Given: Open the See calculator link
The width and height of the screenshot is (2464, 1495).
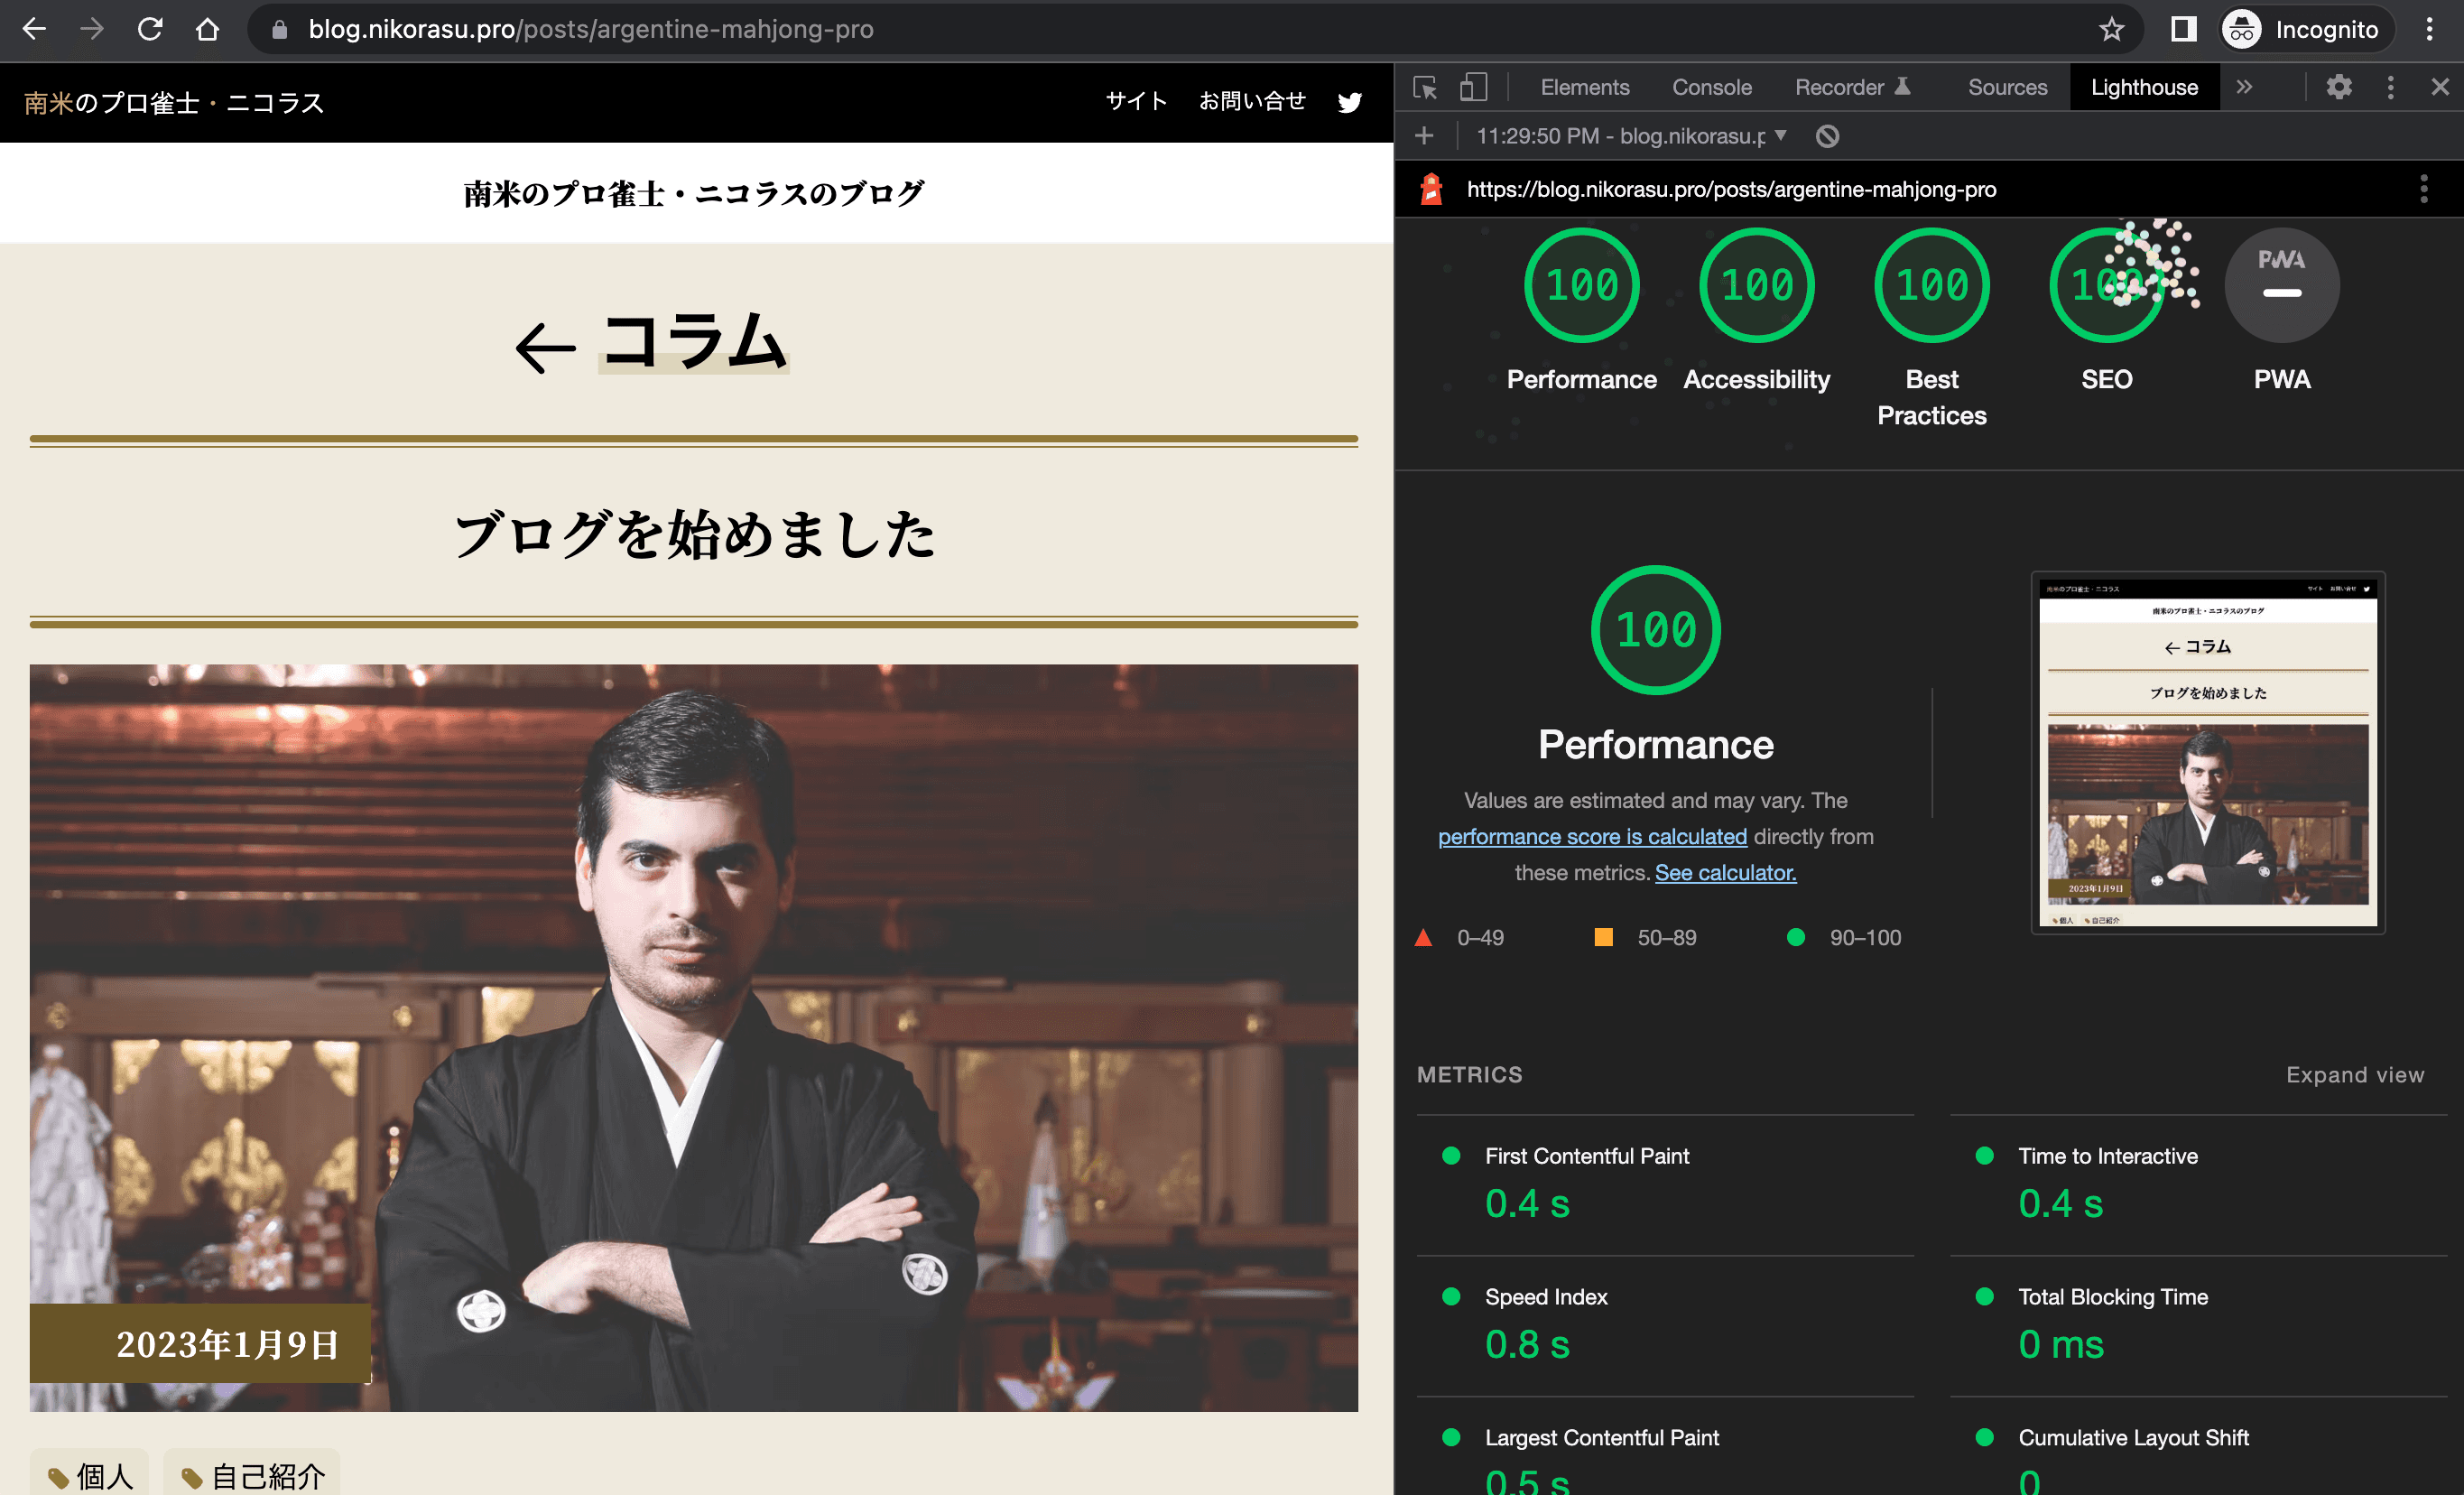Looking at the screenshot, I should tap(1725, 872).
